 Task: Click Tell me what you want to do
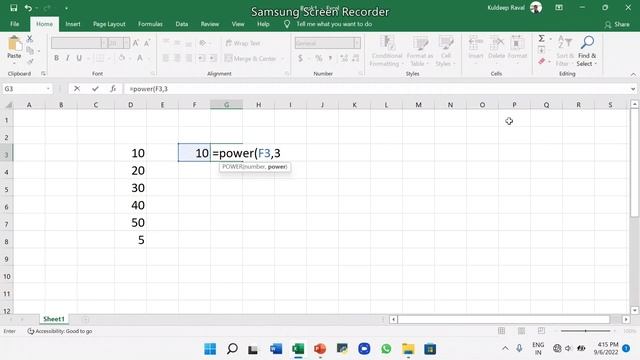point(333,24)
